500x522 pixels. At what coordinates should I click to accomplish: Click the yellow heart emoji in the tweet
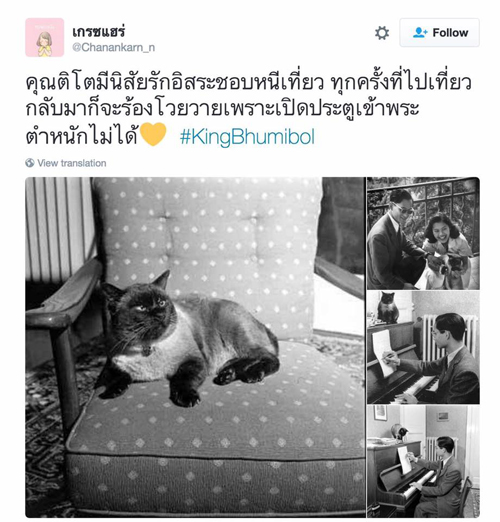[x=153, y=134]
